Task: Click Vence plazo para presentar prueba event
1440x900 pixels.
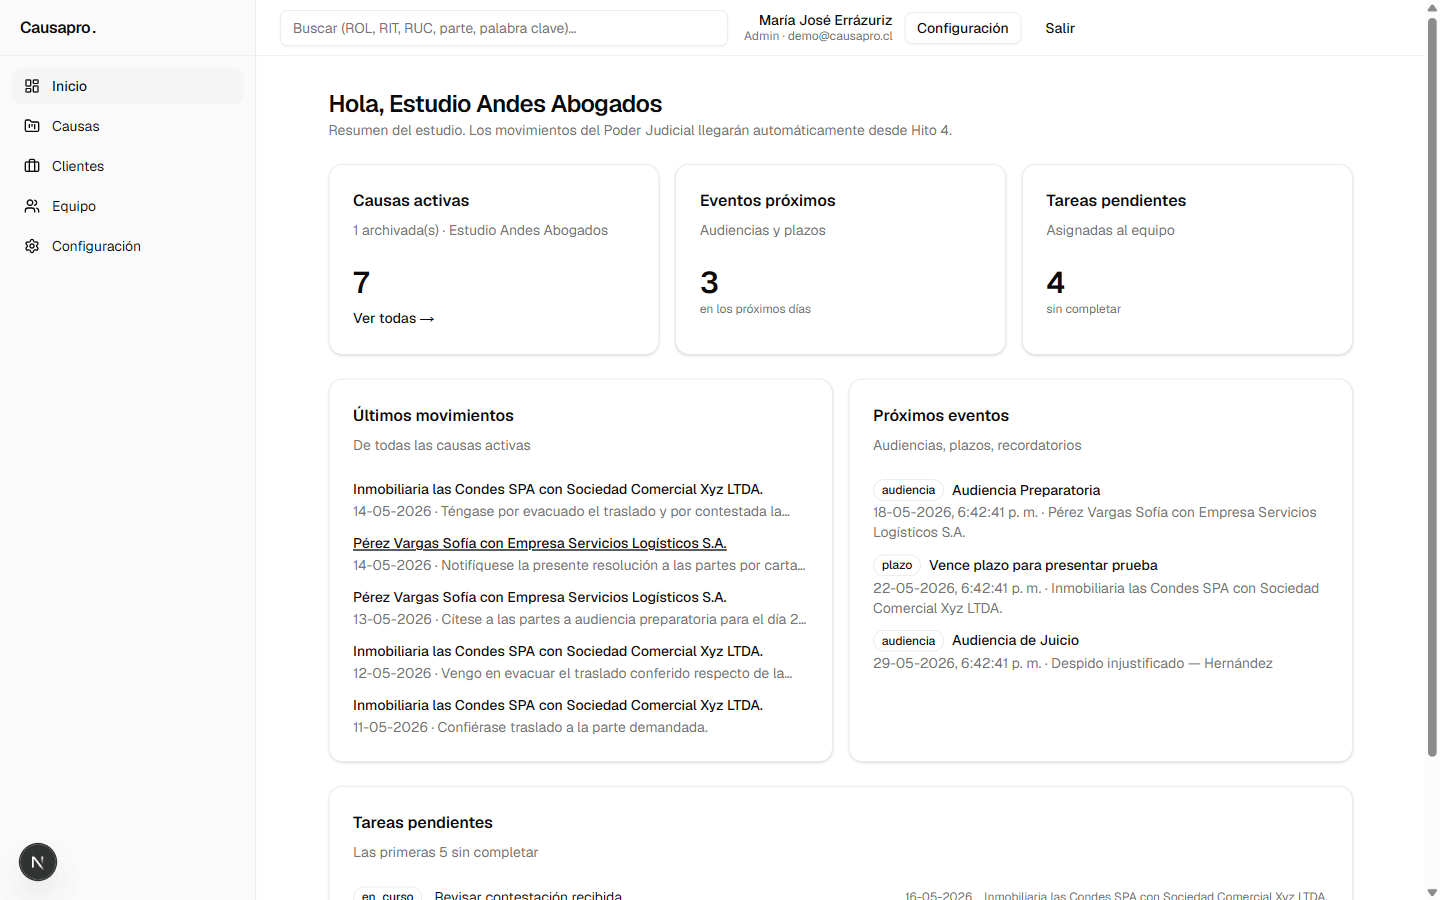Action: [x=1043, y=565]
